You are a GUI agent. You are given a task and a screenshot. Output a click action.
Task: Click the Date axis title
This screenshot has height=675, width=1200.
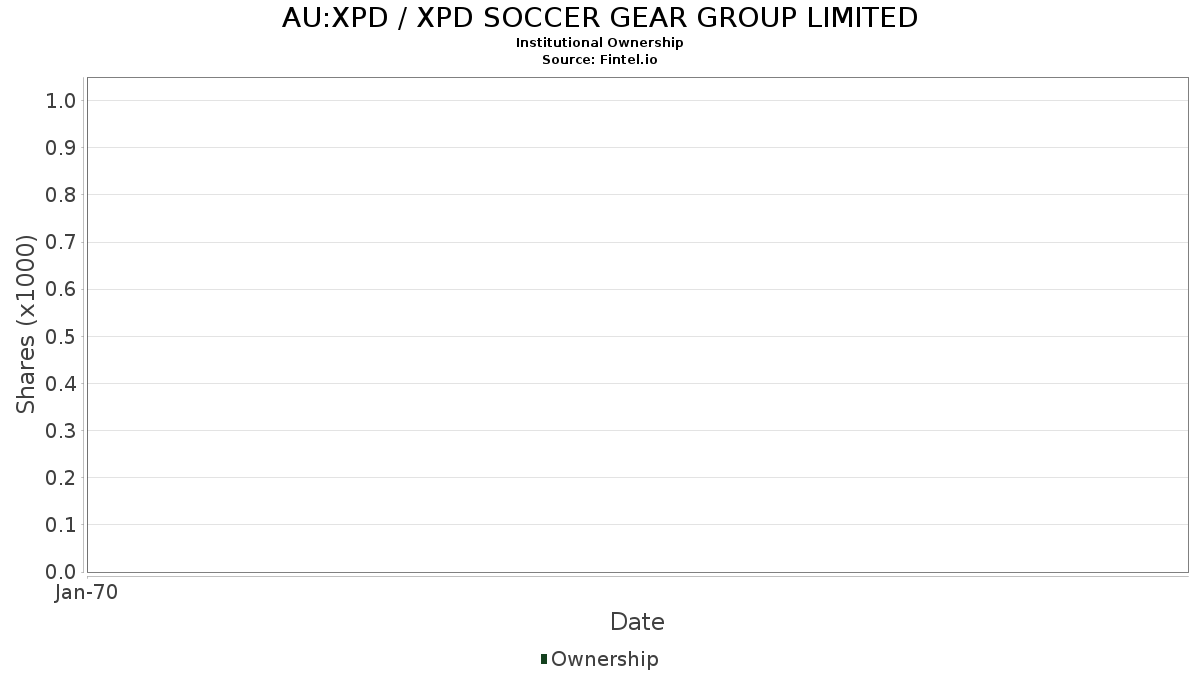pos(637,622)
